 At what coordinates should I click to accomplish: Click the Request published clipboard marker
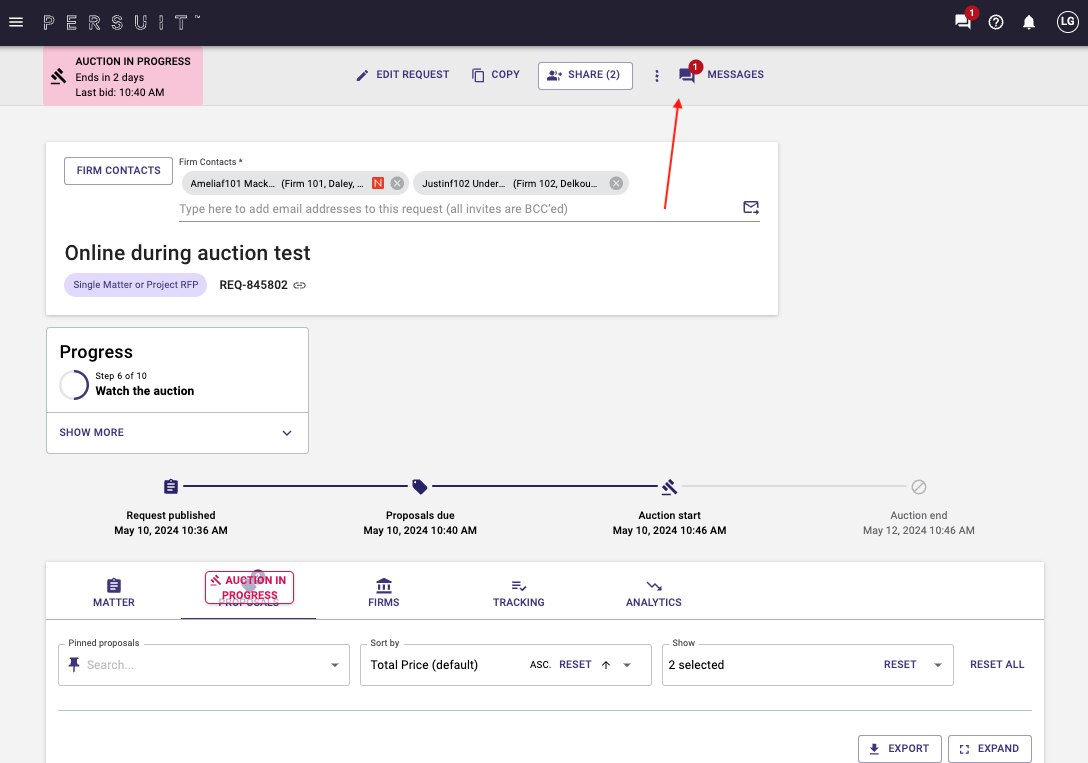point(171,487)
